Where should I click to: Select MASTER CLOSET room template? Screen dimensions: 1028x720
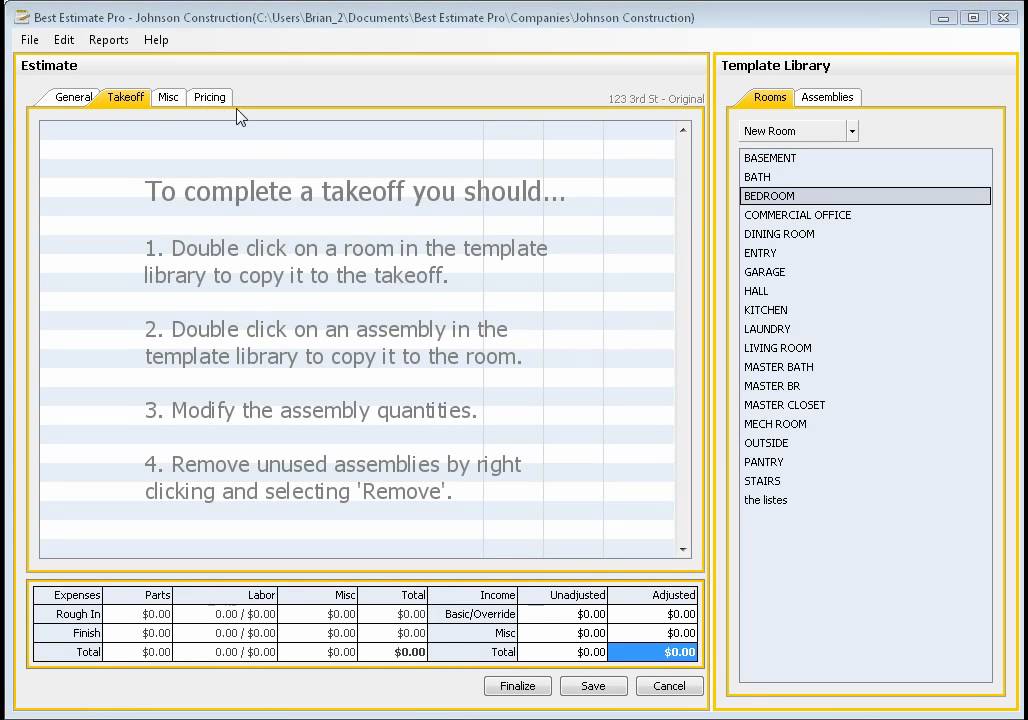coord(865,405)
